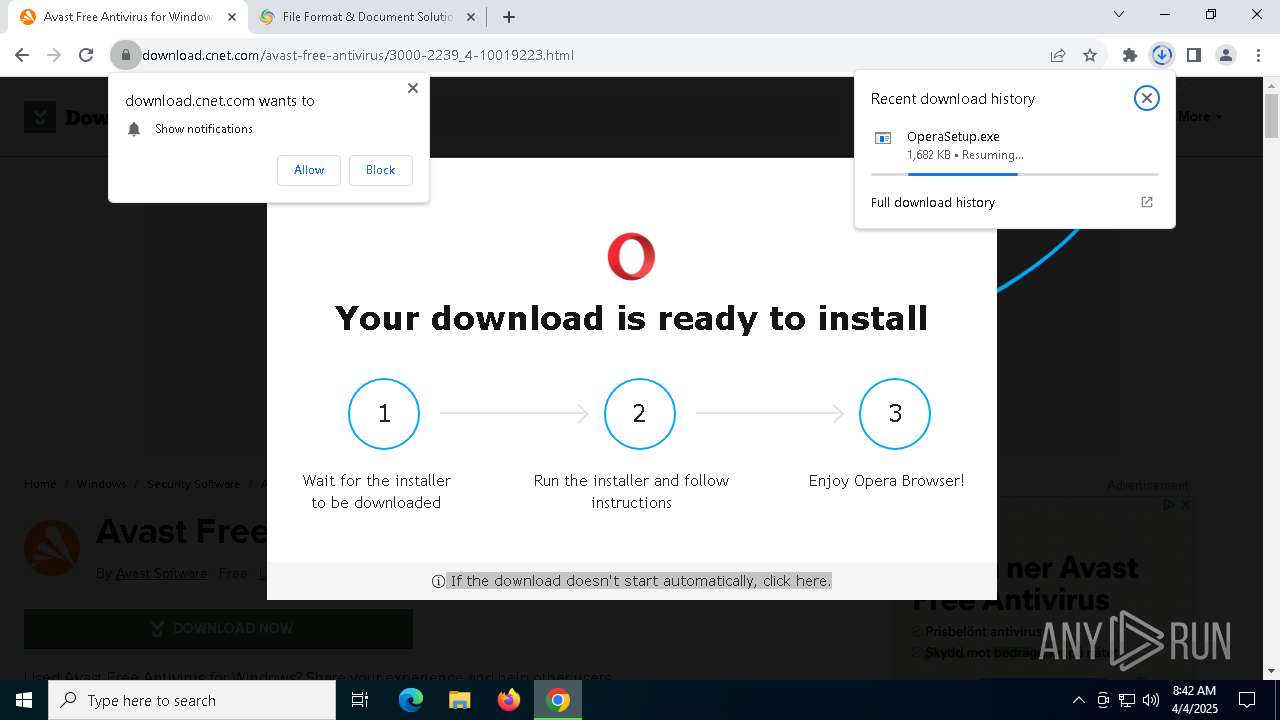
Task: Open File Explorer from taskbar
Action: 459,700
